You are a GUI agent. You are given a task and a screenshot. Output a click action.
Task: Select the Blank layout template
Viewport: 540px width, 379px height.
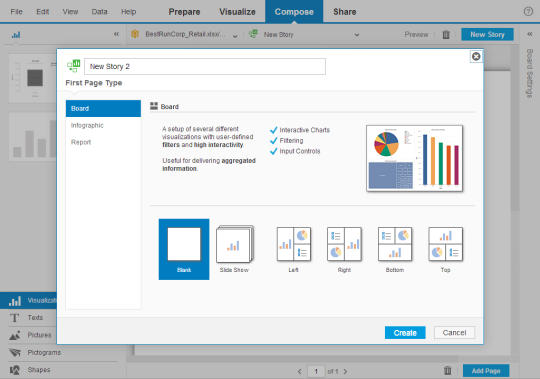(184, 249)
